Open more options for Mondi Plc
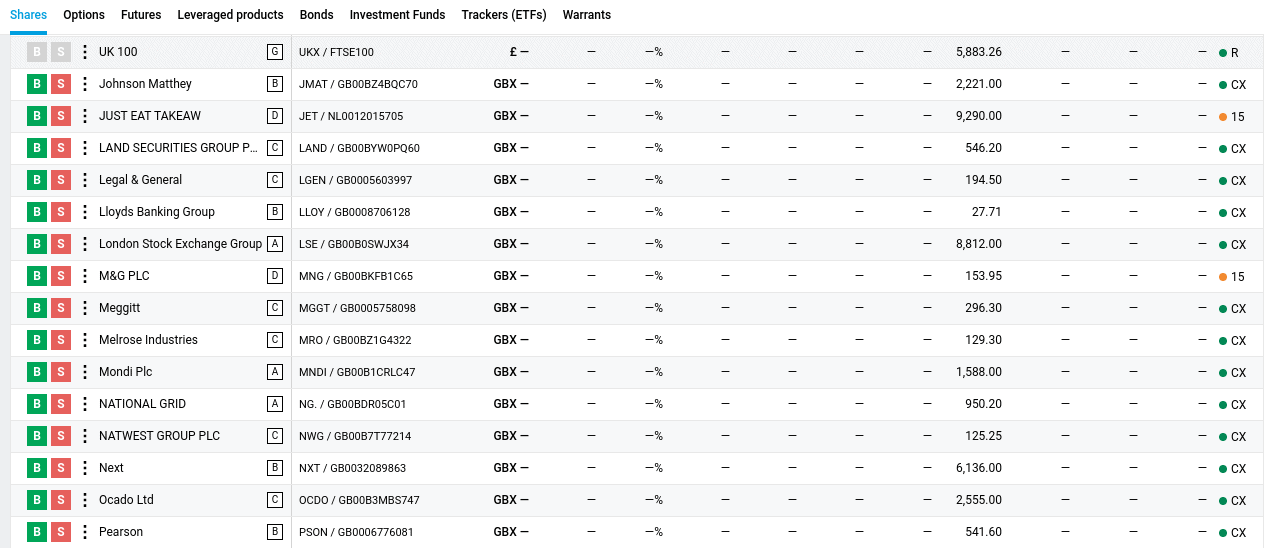 coord(85,372)
